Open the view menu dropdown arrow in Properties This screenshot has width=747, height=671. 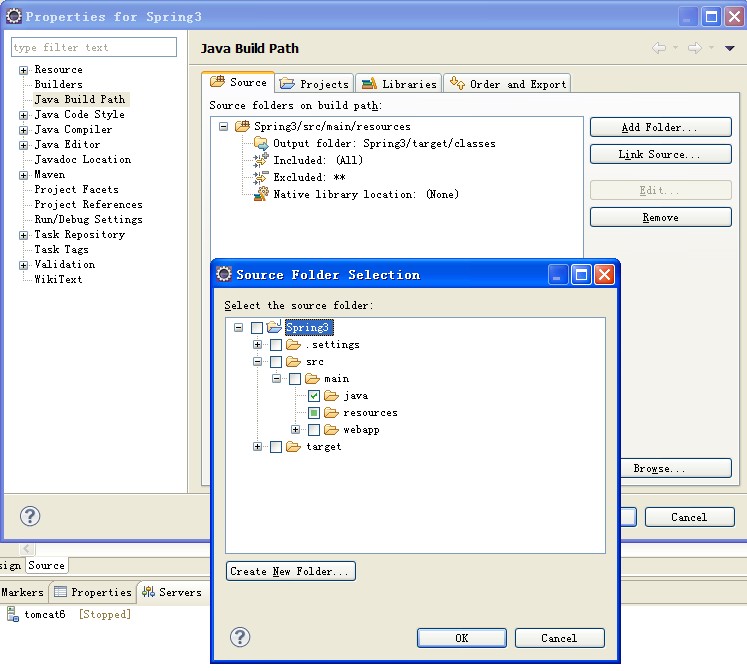(729, 48)
